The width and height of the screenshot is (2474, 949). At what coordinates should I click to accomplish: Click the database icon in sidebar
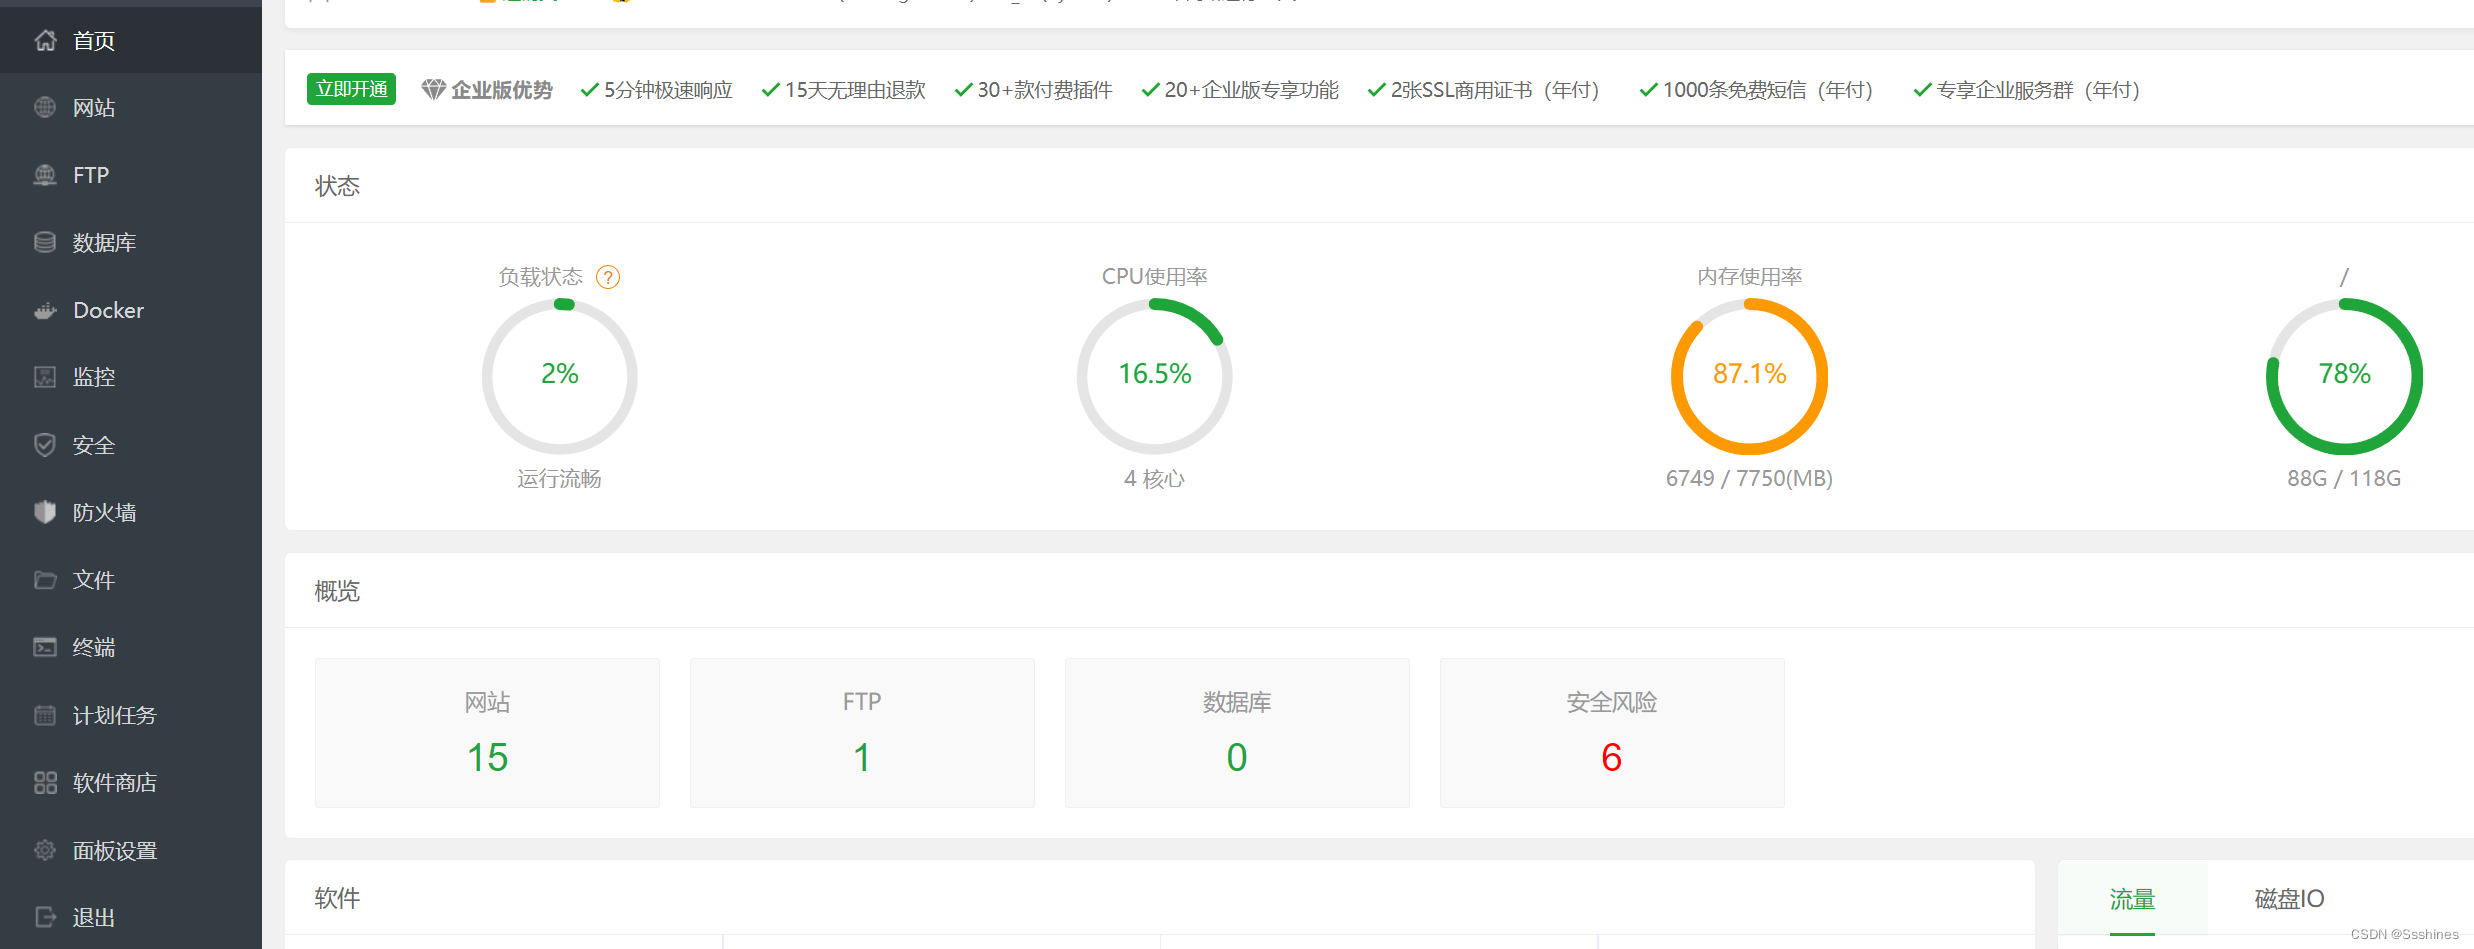tap(45, 242)
